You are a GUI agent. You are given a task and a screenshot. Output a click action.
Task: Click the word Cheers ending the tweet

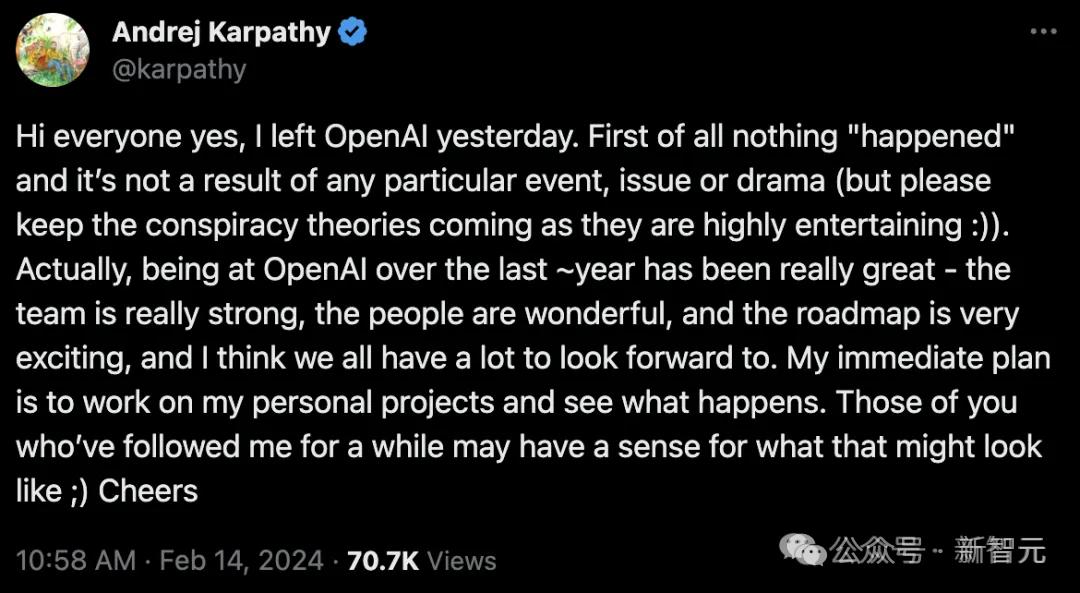[x=148, y=490]
